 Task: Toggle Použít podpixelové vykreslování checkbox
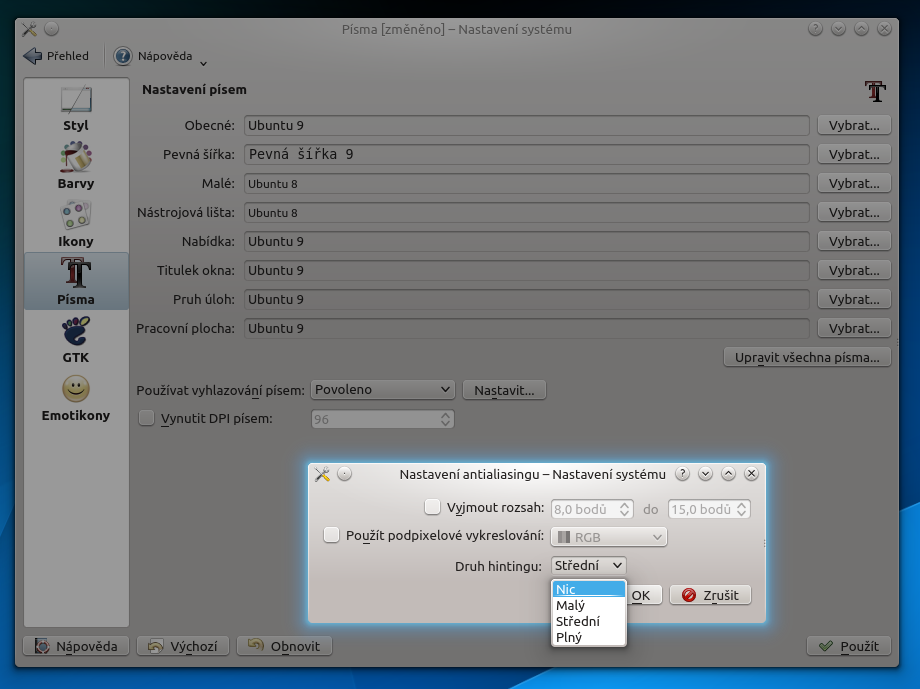[332, 536]
